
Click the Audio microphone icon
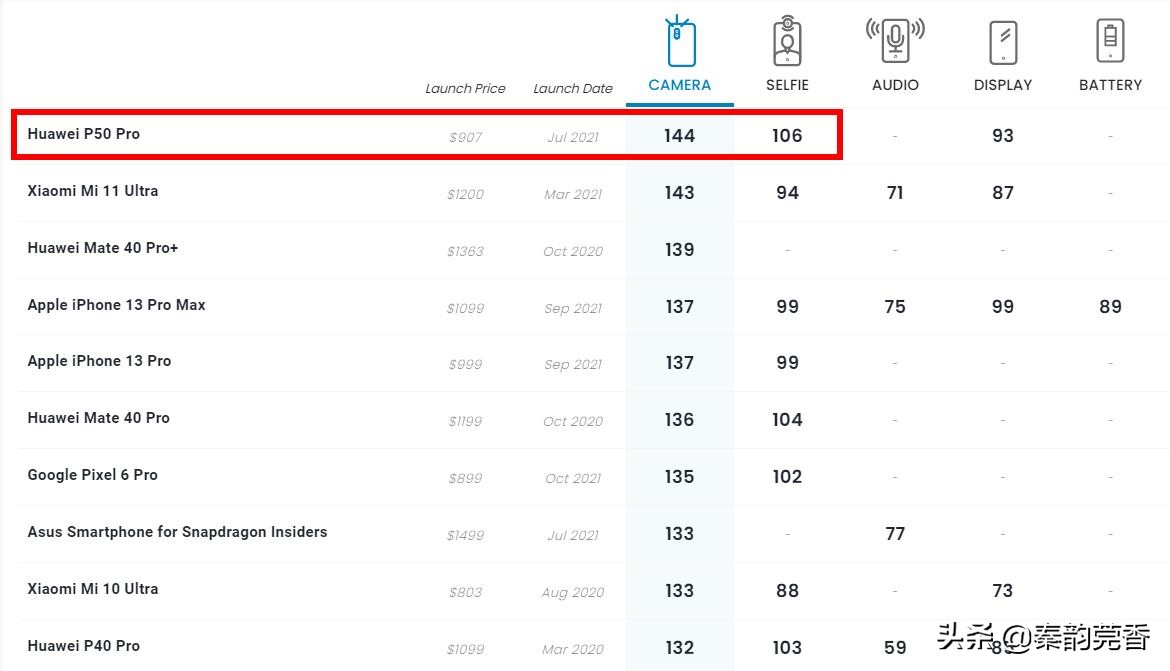895,40
